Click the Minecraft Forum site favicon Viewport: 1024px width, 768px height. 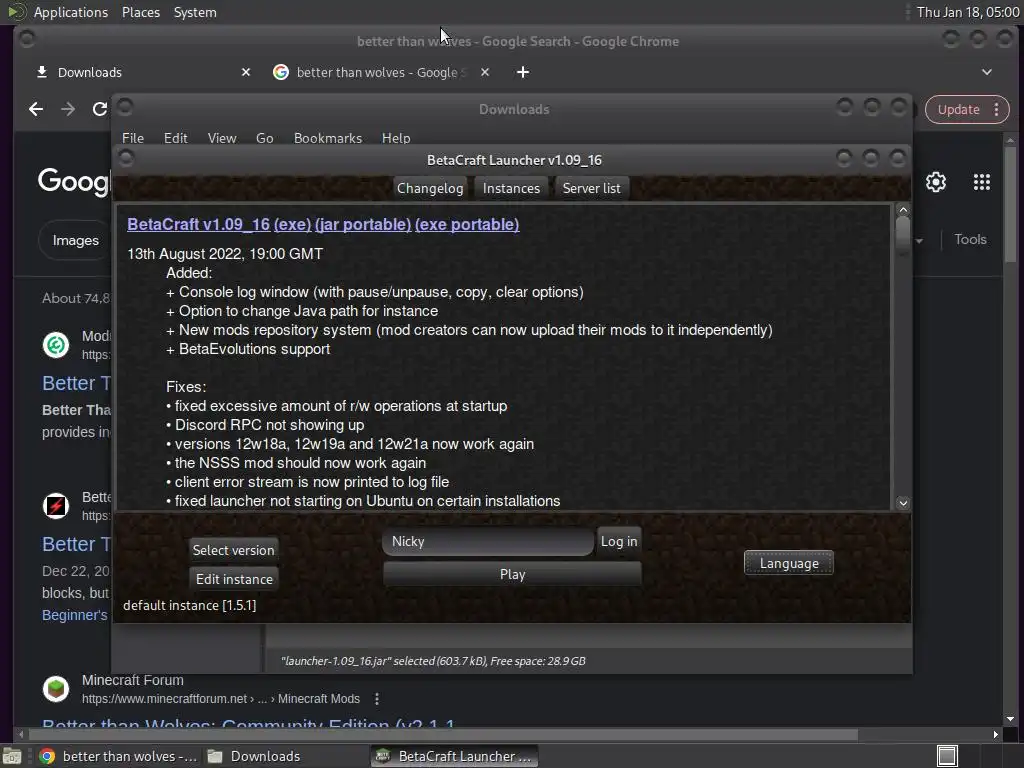point(56,688)
